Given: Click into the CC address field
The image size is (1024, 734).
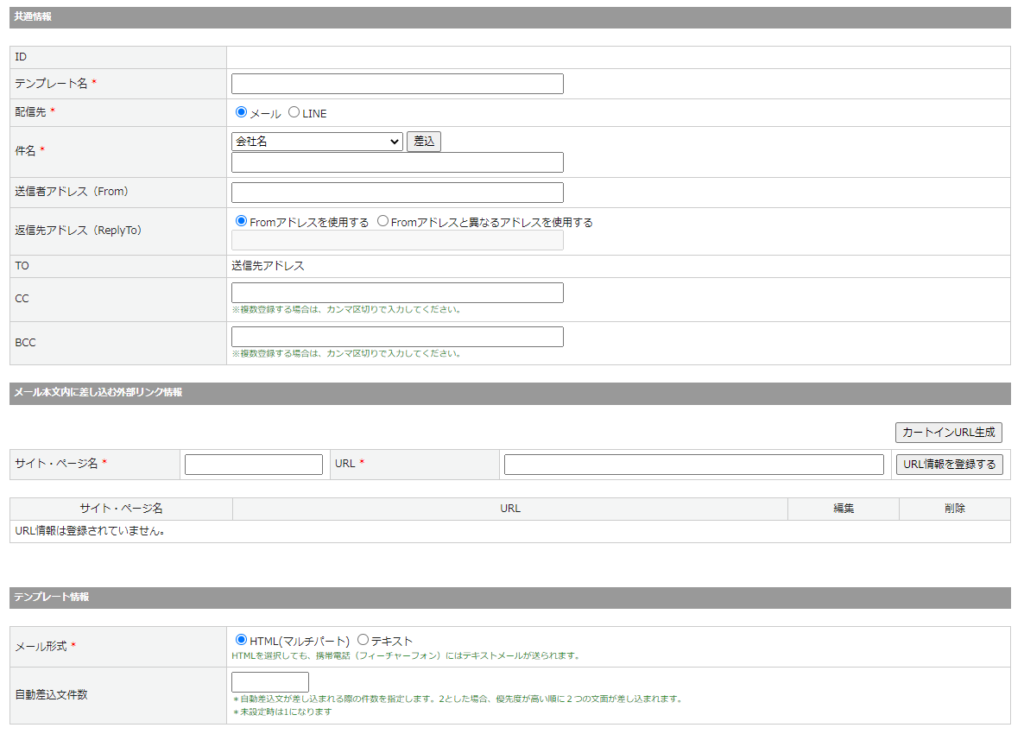Looking at the screenshot, I should [x=397, y=293].
